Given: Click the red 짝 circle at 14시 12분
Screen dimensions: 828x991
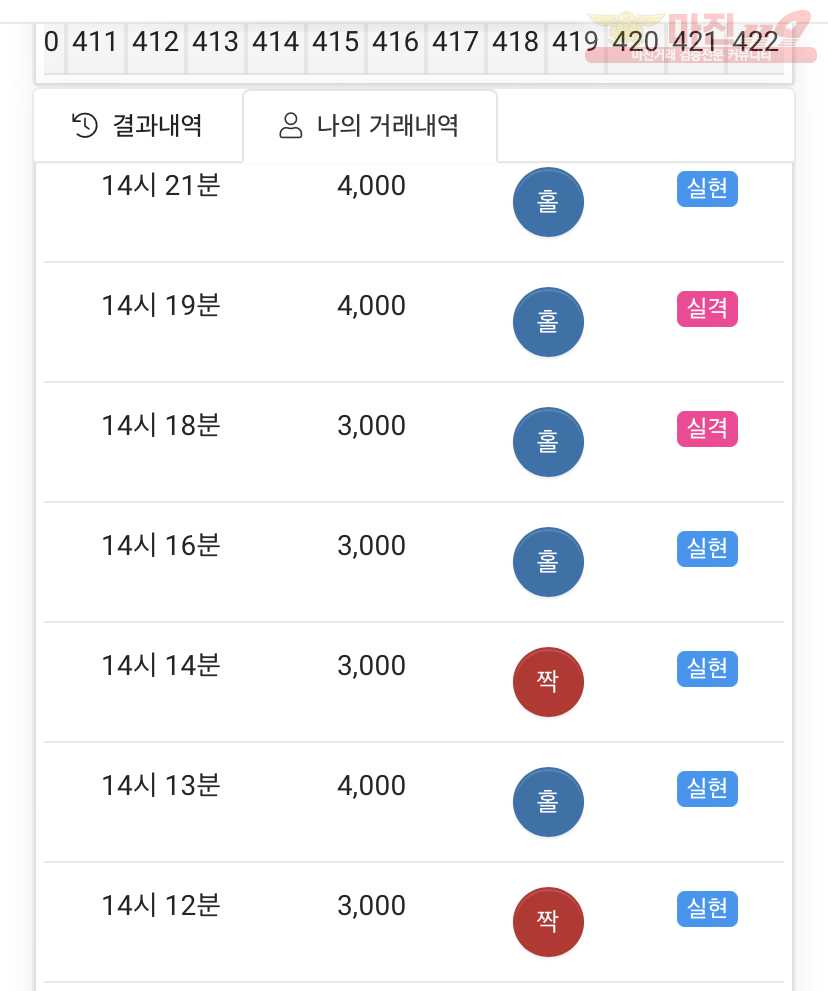Looking at the screenshot, I should pos(548,922).
